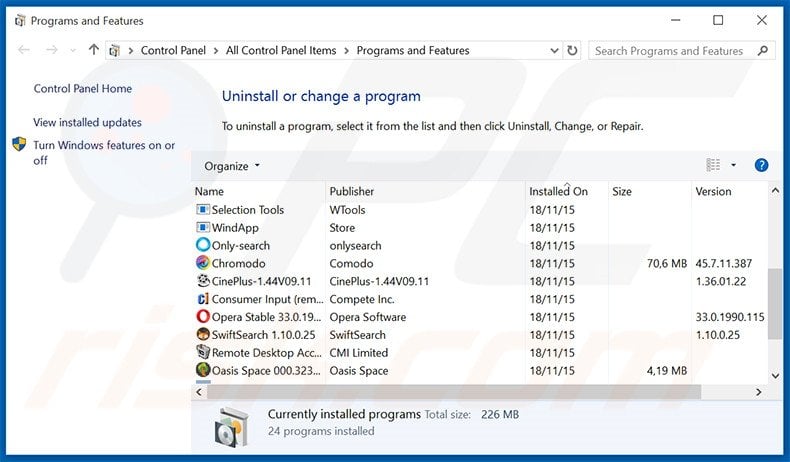Click the Chromodo browser icon
Screen dimensions: 790x462
203,262
